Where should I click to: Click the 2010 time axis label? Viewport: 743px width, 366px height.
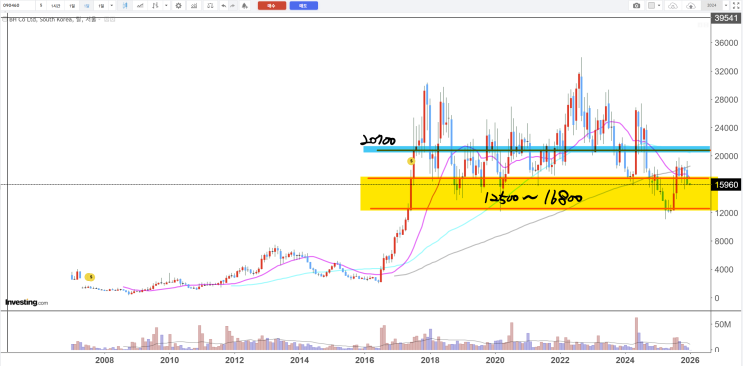pyautogui.click(x=170, y=359)
